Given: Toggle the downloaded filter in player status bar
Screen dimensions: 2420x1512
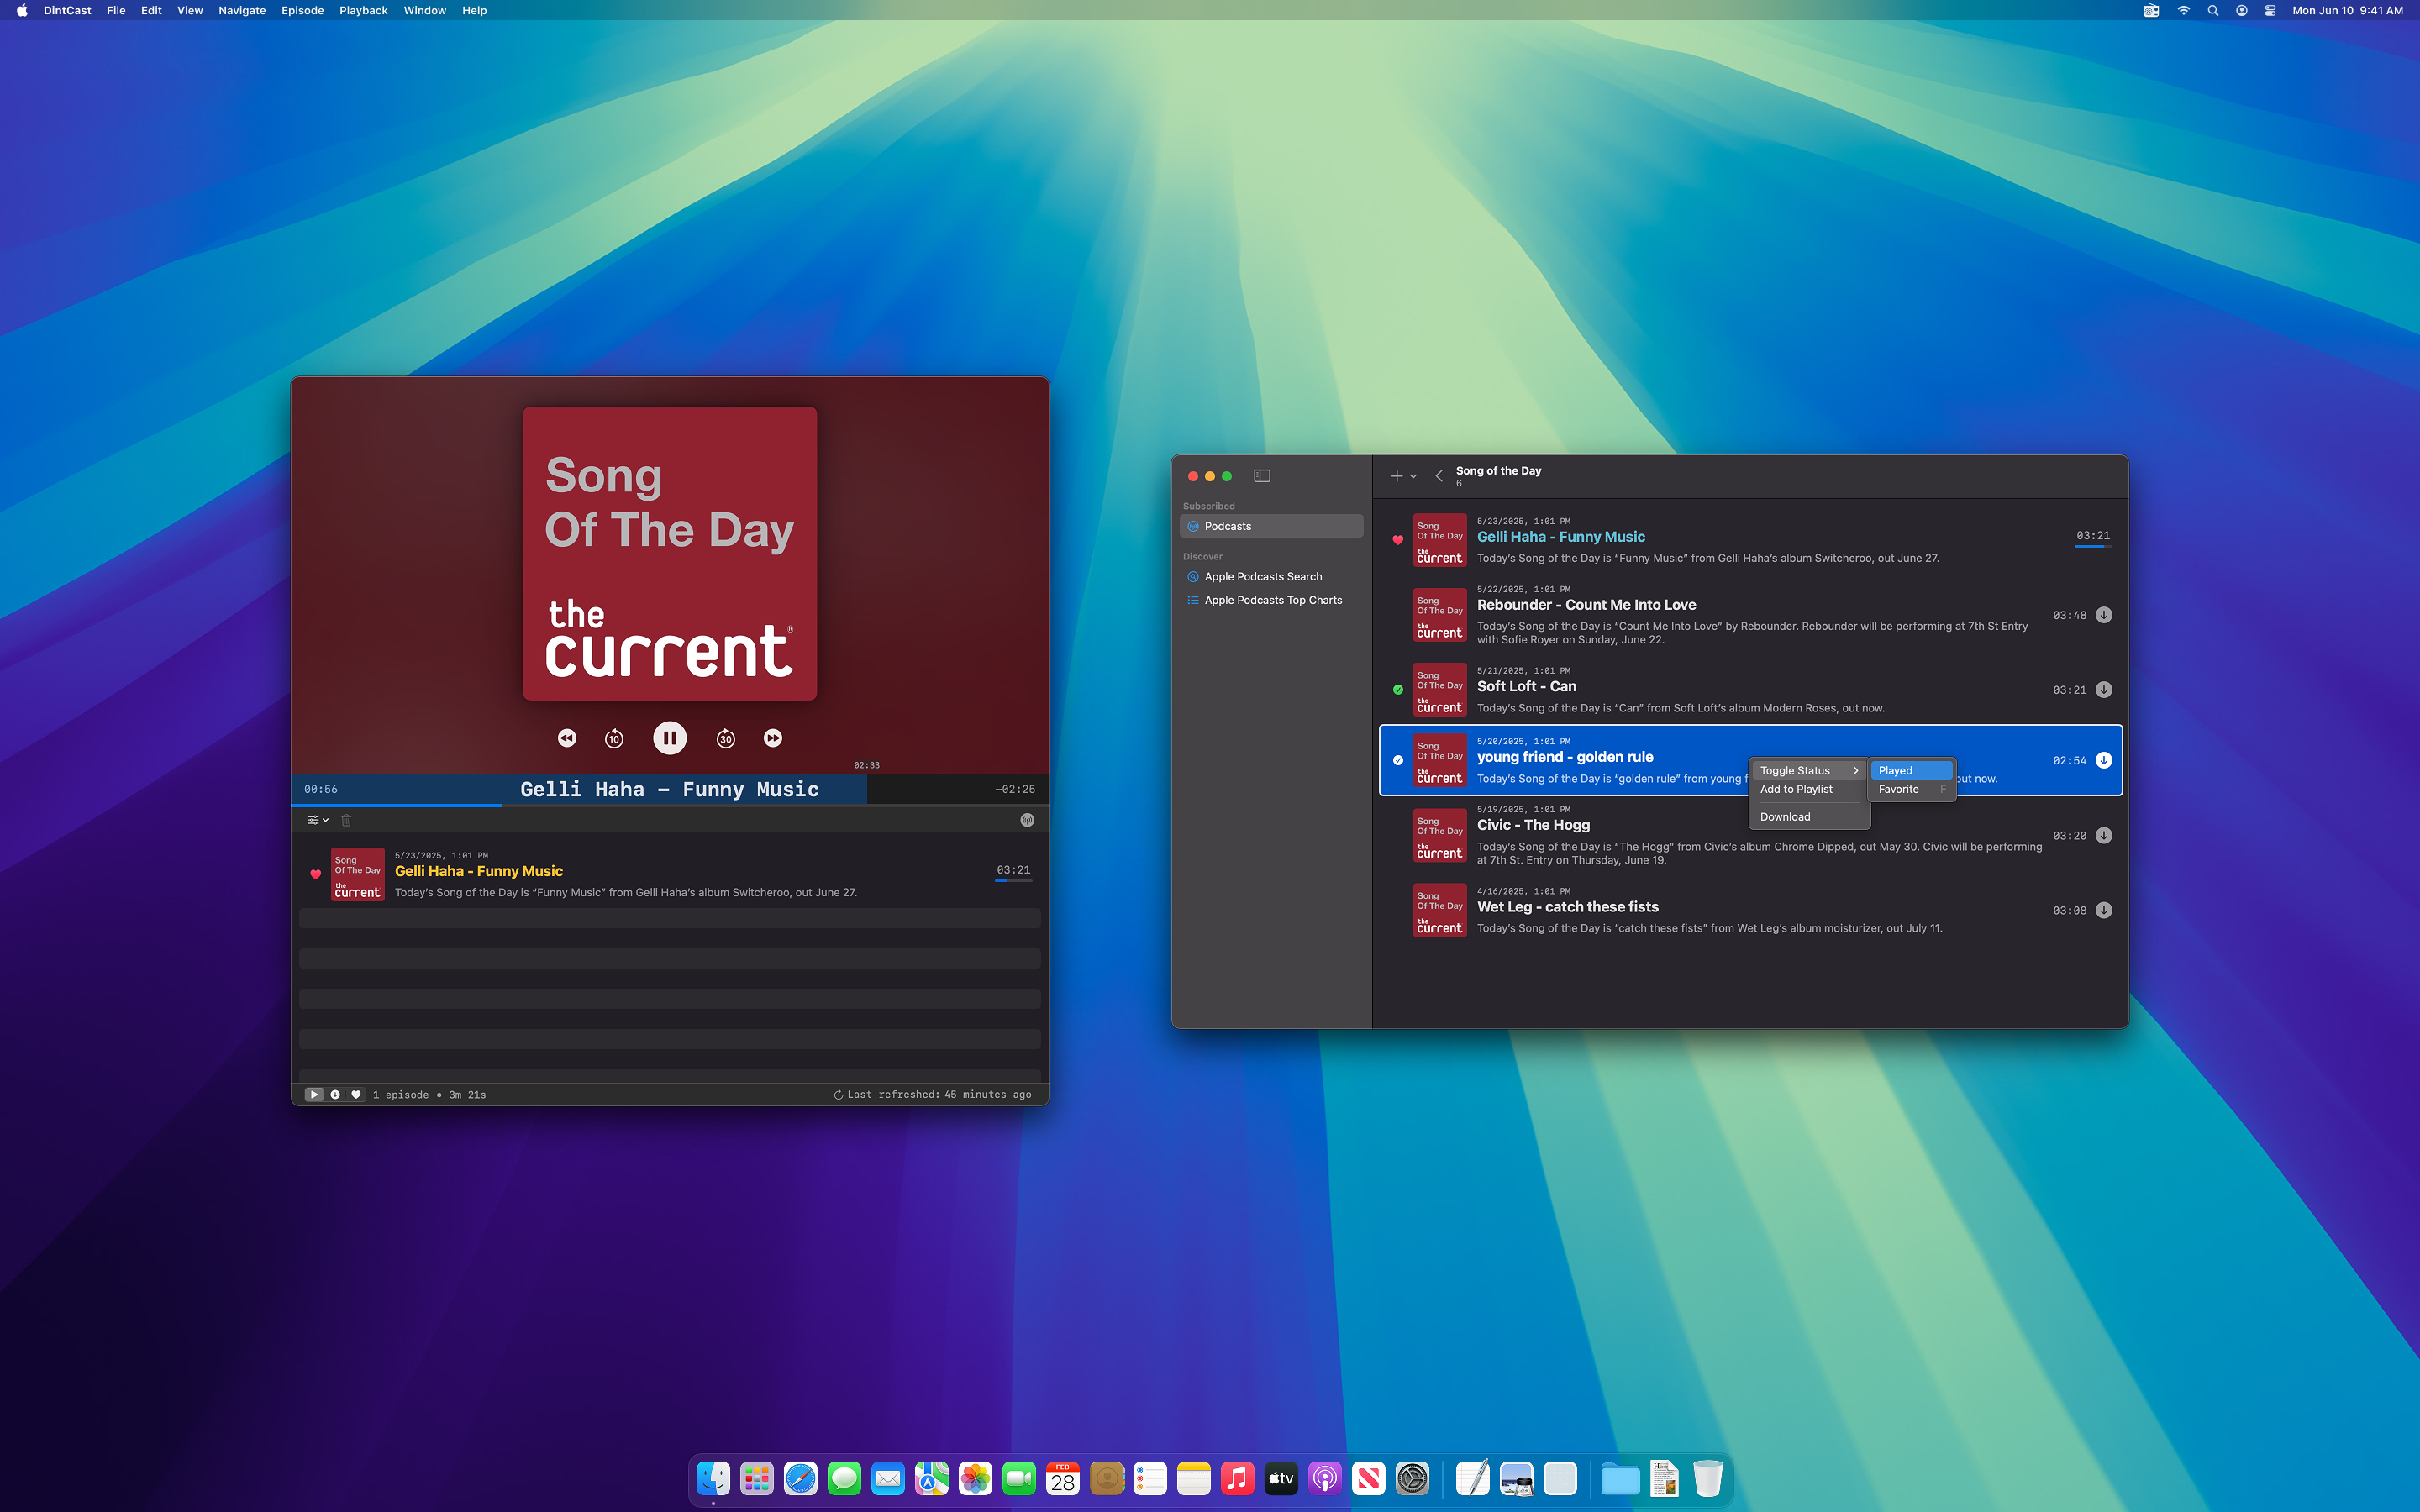Looking at the screenshot, I should [x=335, y=1094].
